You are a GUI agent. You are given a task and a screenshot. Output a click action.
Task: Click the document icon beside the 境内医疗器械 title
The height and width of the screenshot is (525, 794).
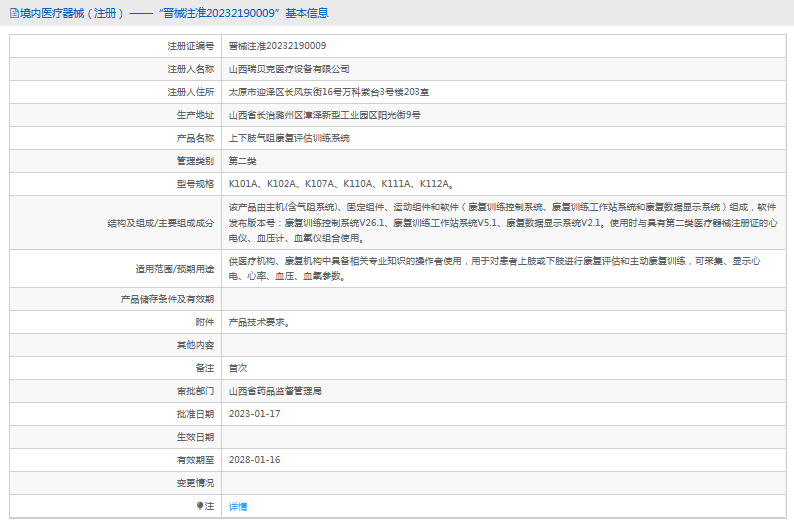point(14,13)
